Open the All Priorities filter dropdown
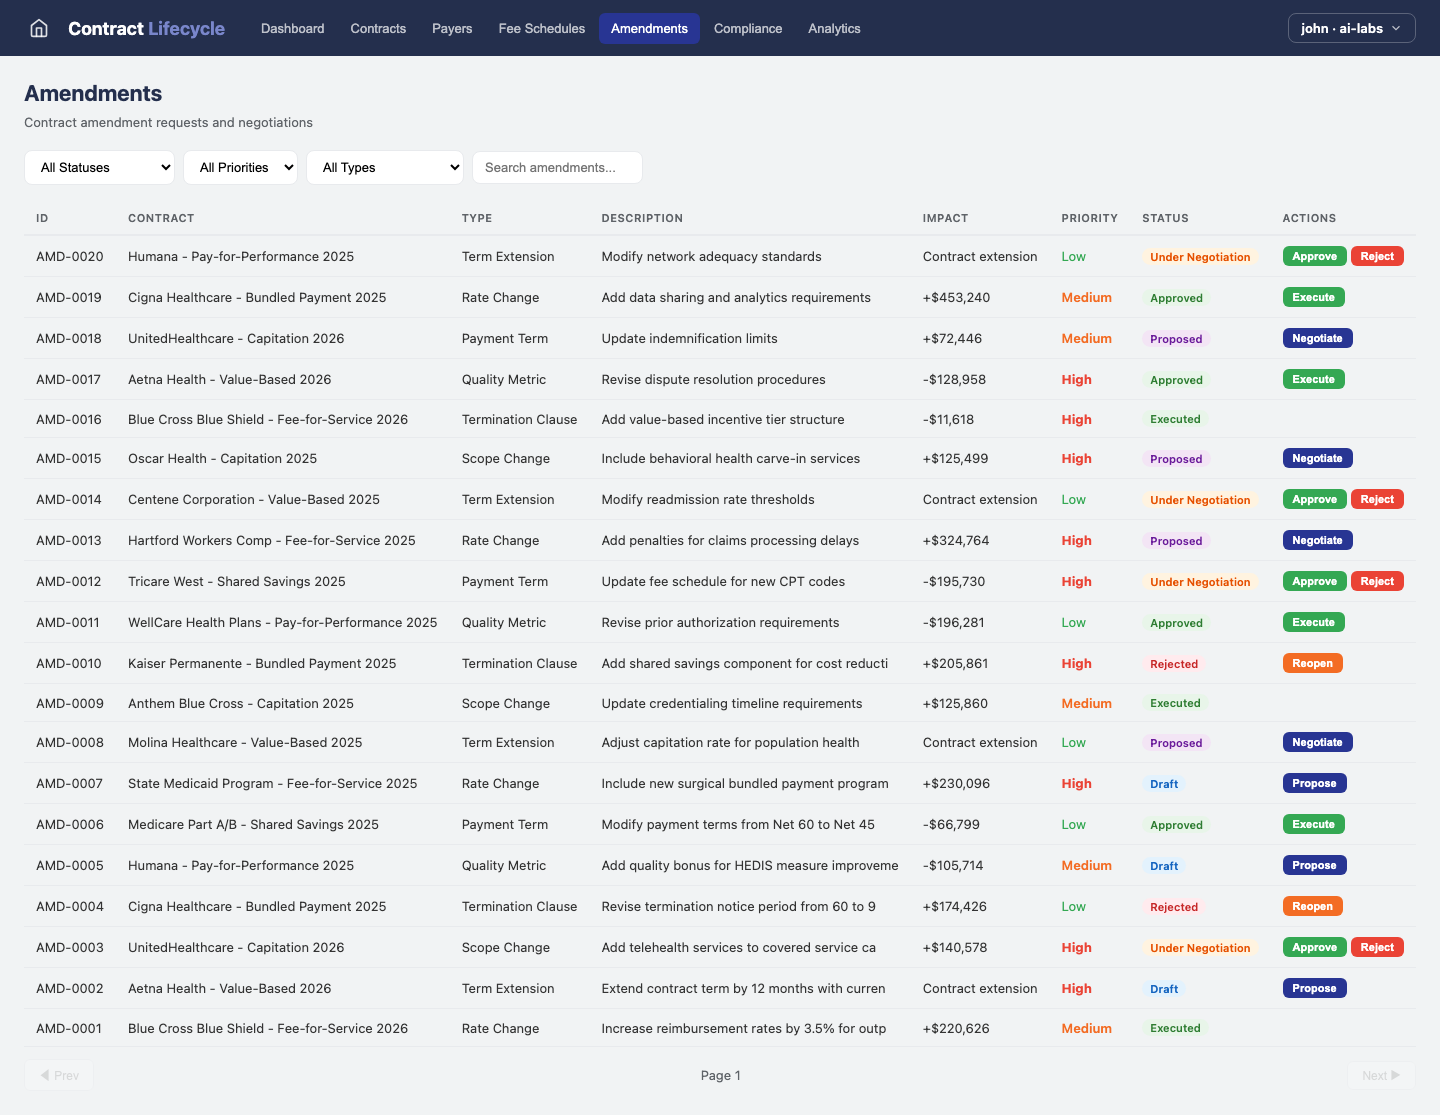1440x1115 pixels. click(240, 167)
